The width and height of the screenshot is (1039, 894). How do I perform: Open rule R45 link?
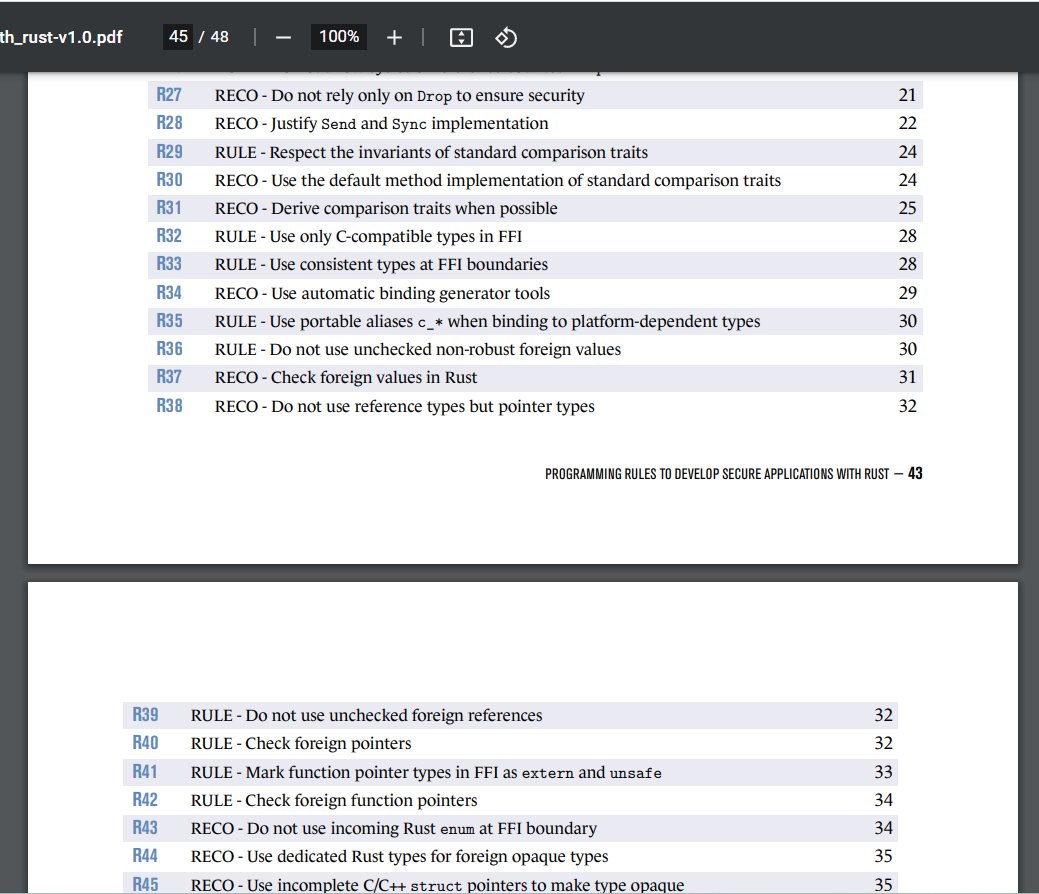(145, 885)
